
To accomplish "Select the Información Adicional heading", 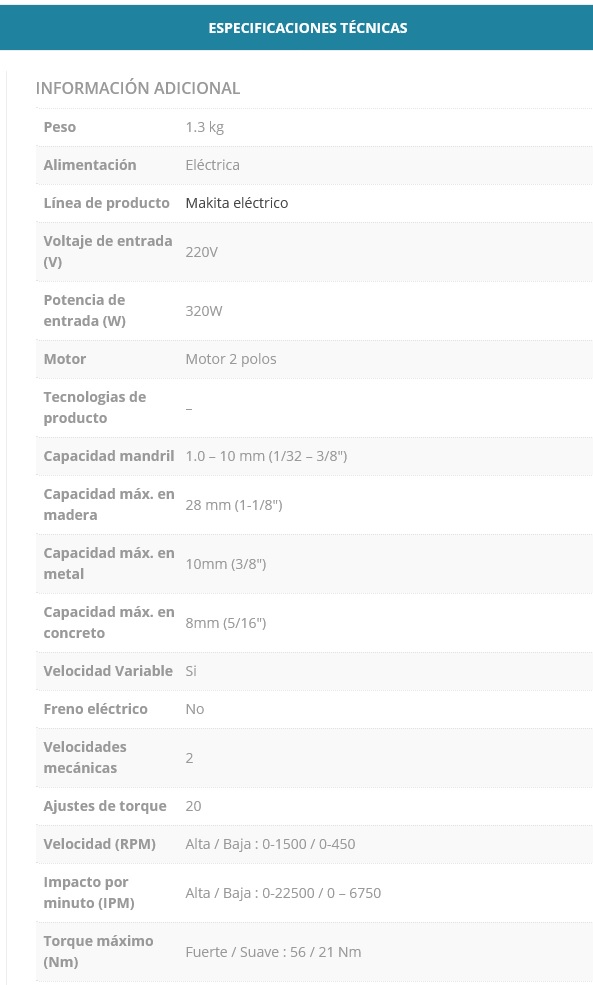I will (x=138, y=88).
